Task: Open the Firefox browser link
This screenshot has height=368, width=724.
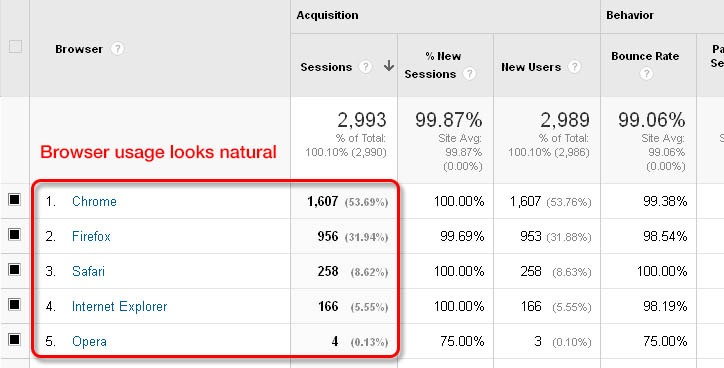Action: click(x=91, y=236)
